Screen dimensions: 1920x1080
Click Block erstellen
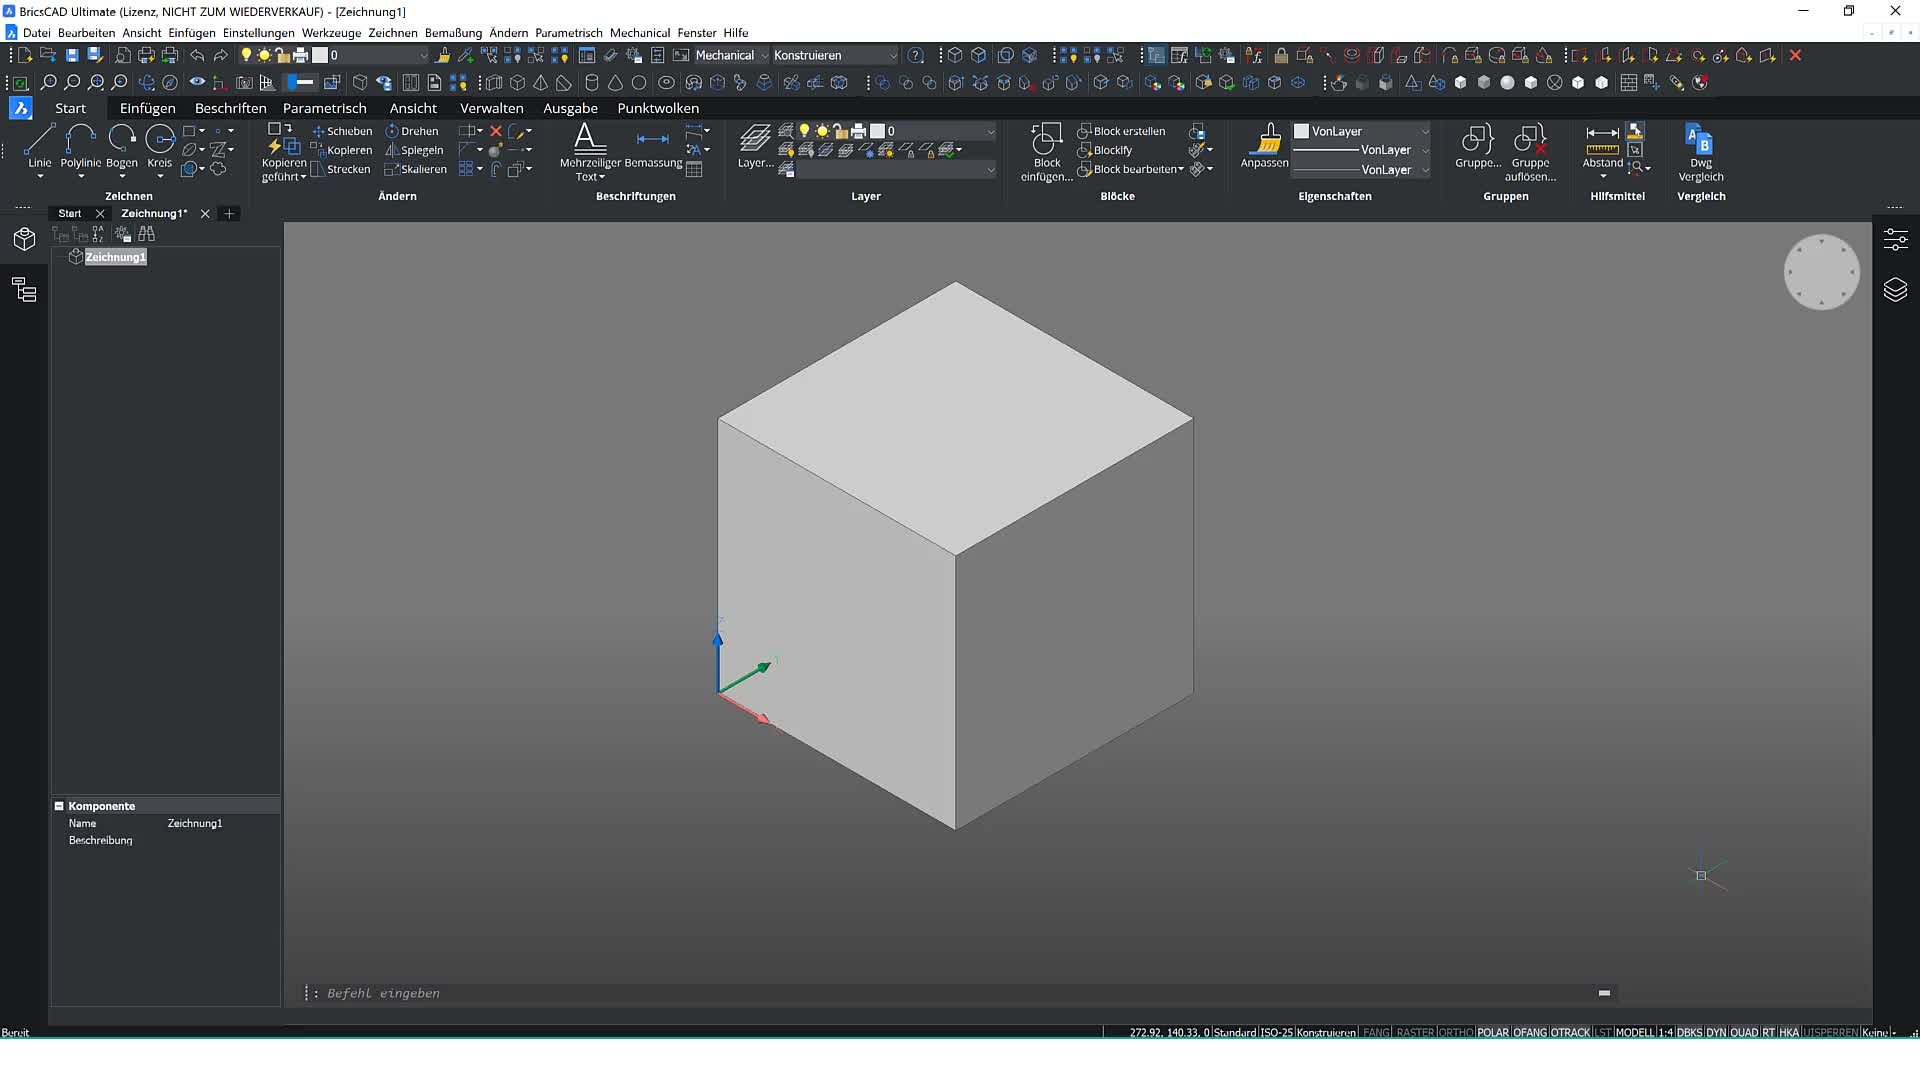1121,131
